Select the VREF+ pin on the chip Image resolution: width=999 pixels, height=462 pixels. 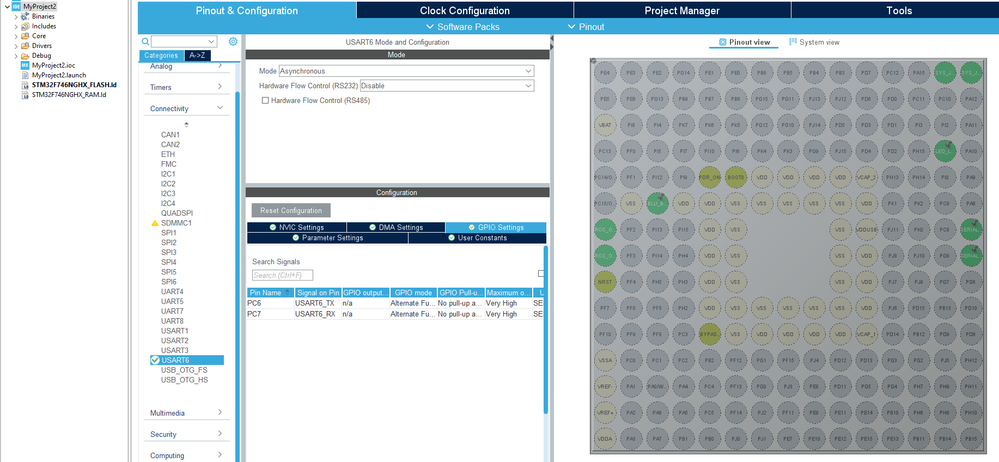click(605, 412)
